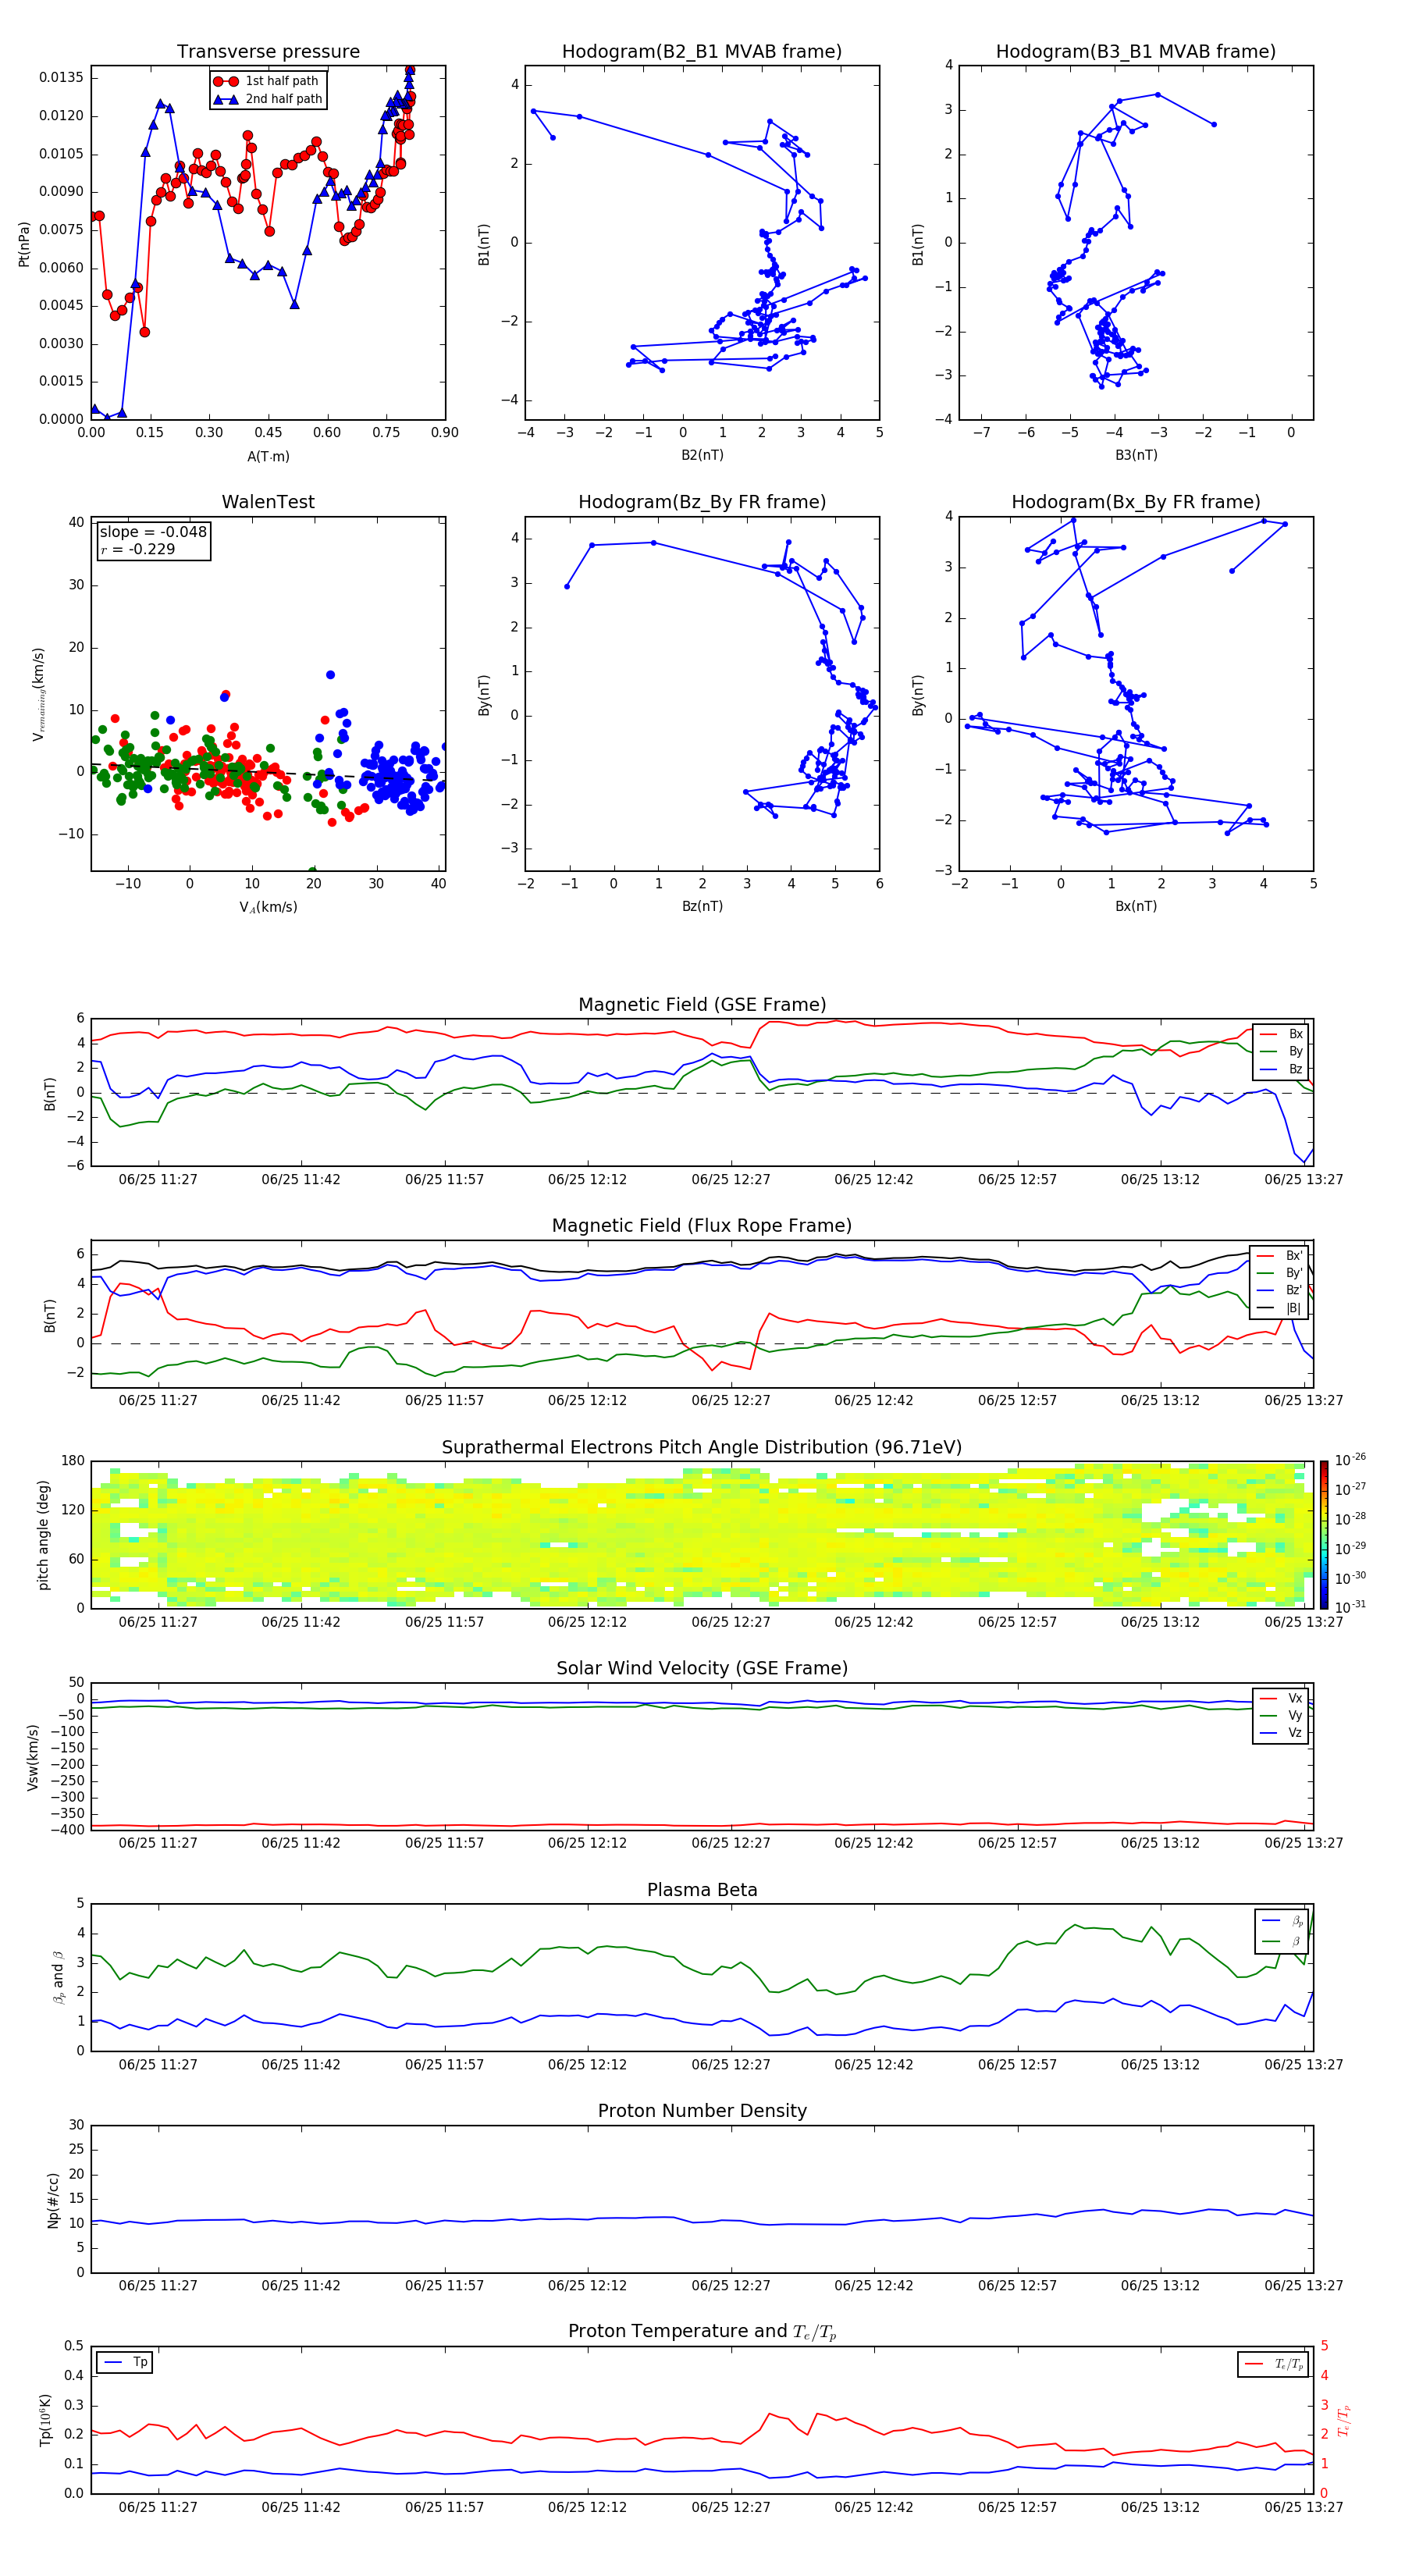Click the 'V_A(km/s)' axis label
The width and height of the screenshot is (1405, 2576).
pyautogui.click(x=268, y=907)
